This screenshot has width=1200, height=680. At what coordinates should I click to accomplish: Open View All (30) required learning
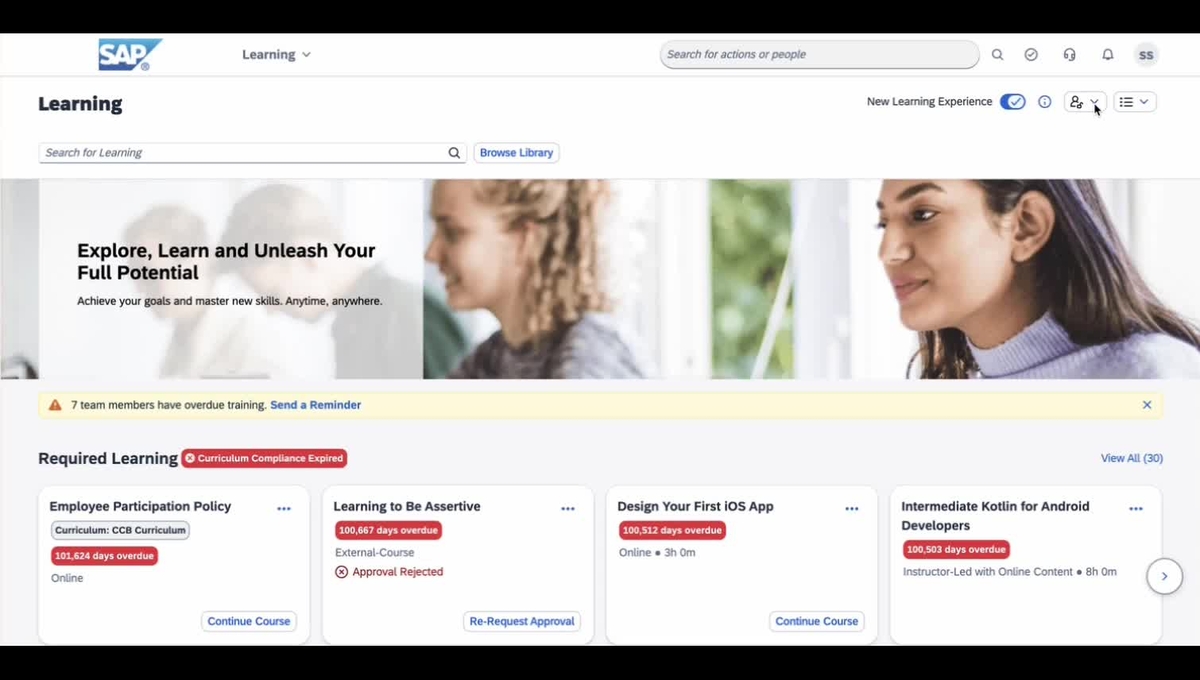point(1131,458)
